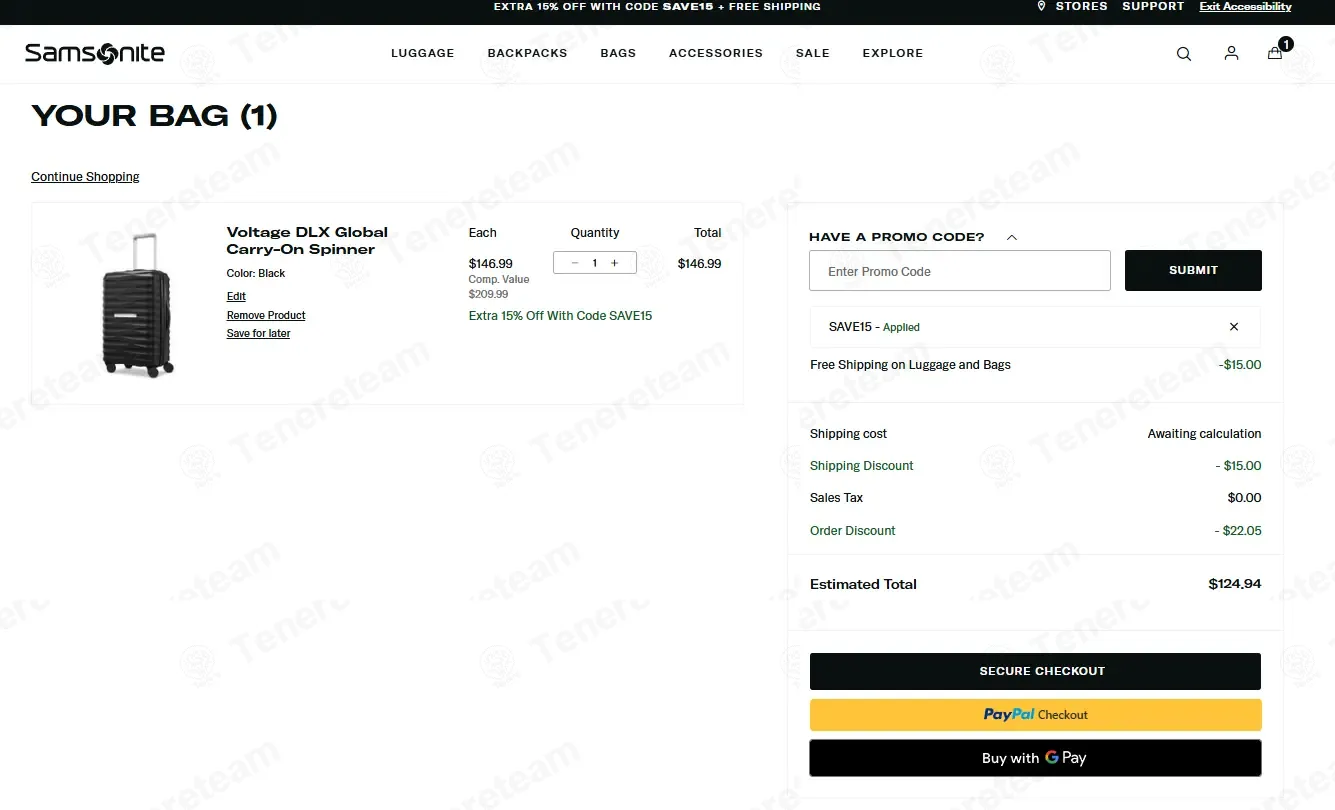Remove the Voltage DLX spinner from bag
The image size is (1335, 810).
tap(265, 315)
